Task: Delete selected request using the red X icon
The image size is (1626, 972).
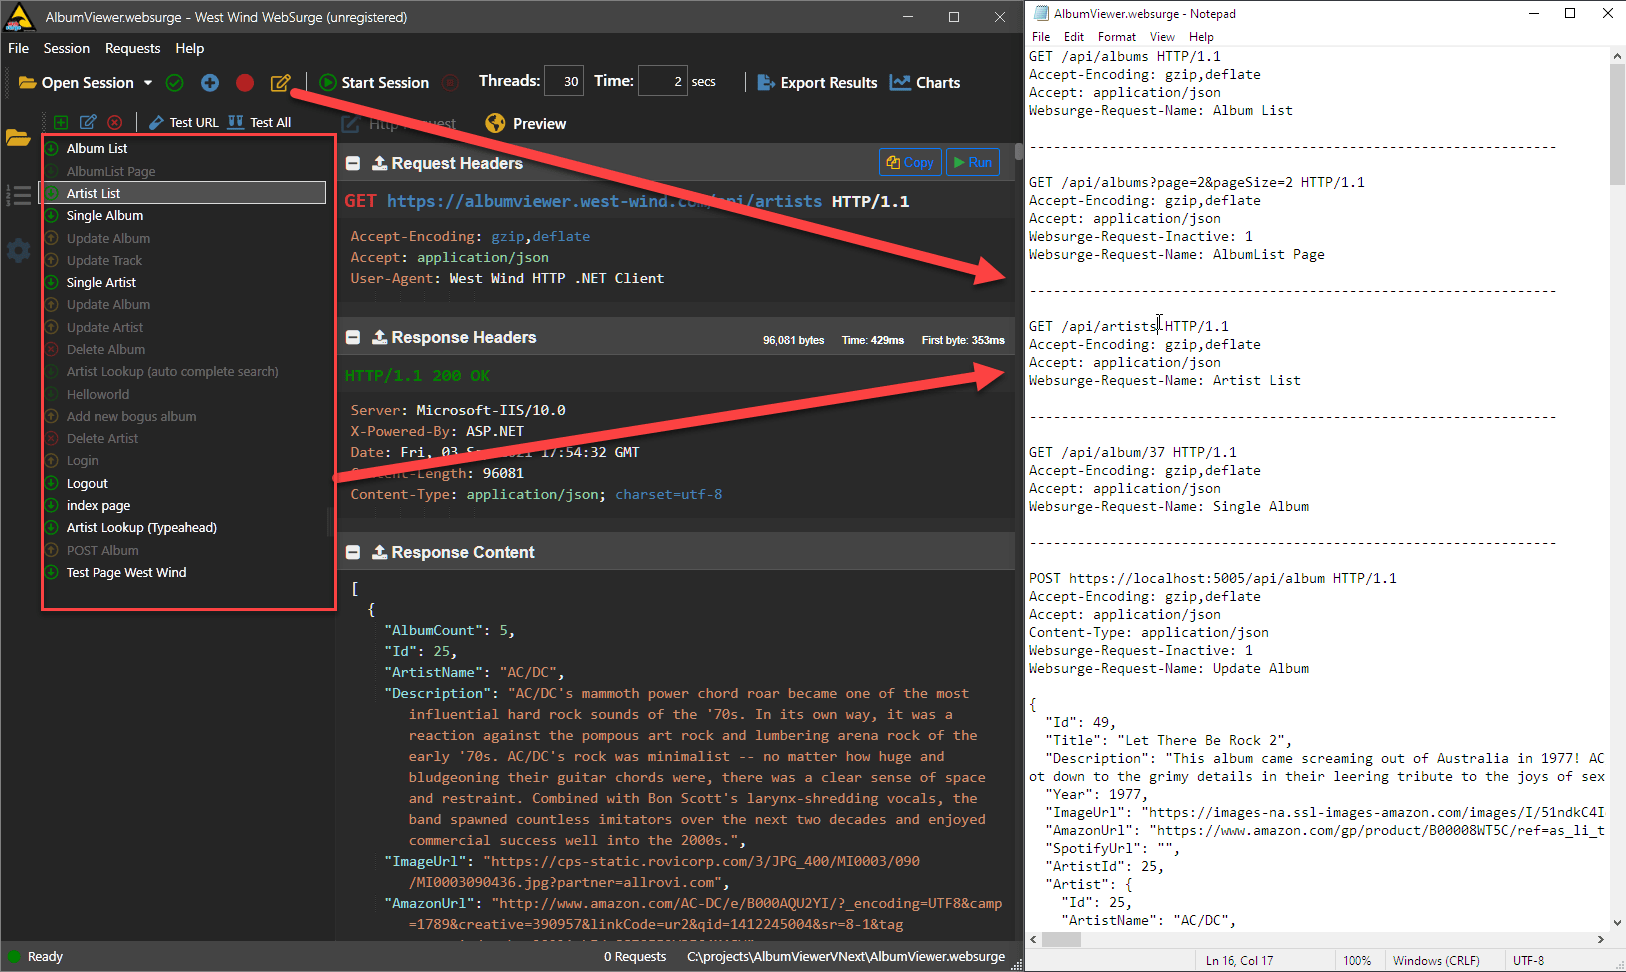Action: 115,122
